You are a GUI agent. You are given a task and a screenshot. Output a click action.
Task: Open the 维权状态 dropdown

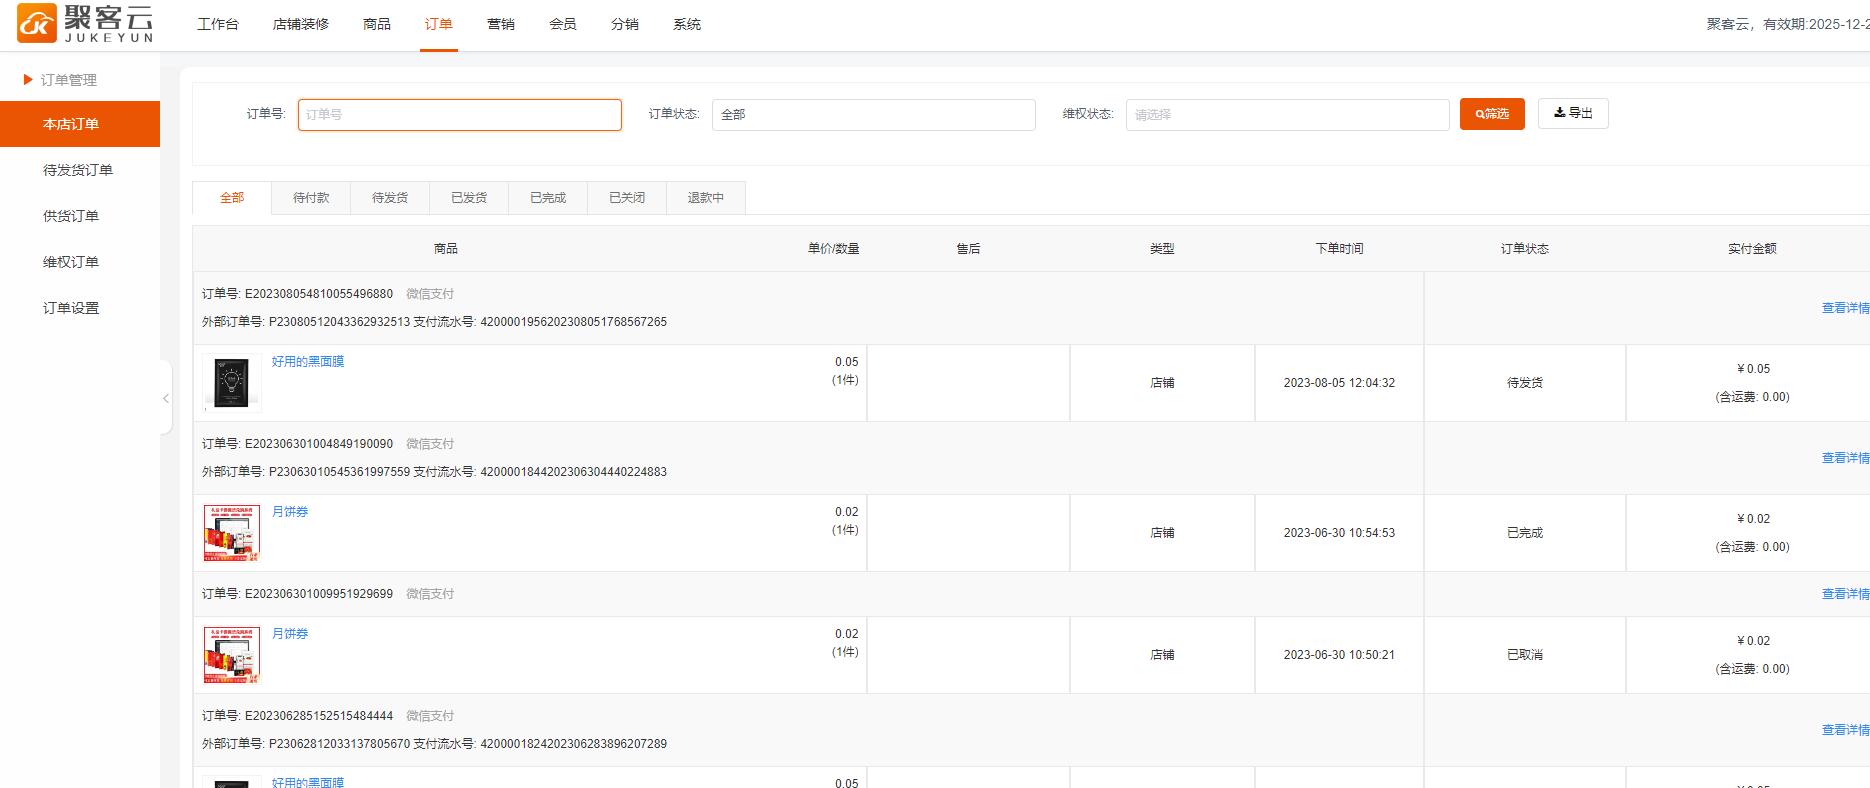pos(1288,115)
